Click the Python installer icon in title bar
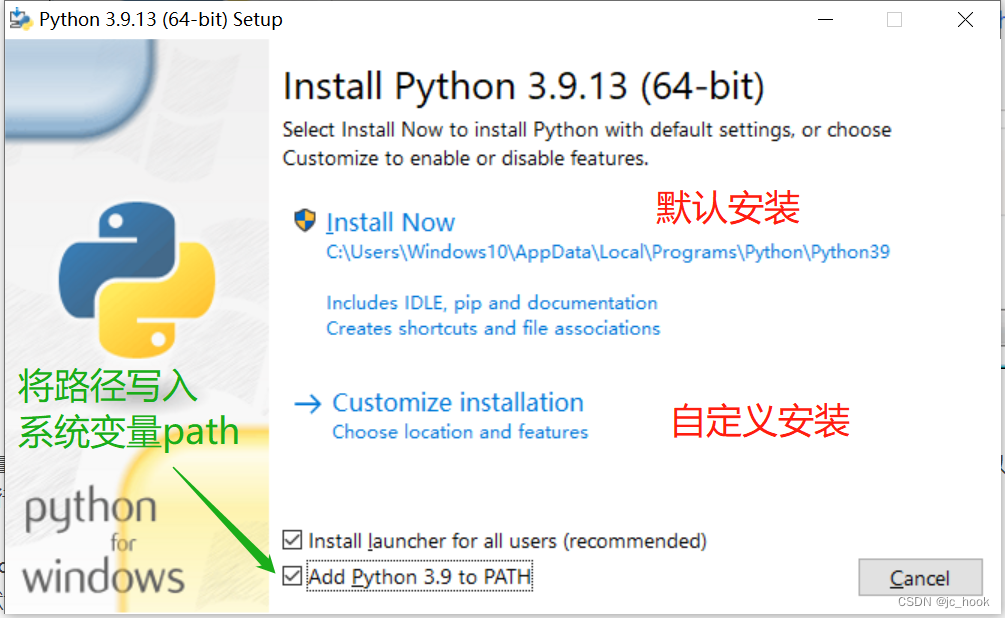 click(21, 19)
